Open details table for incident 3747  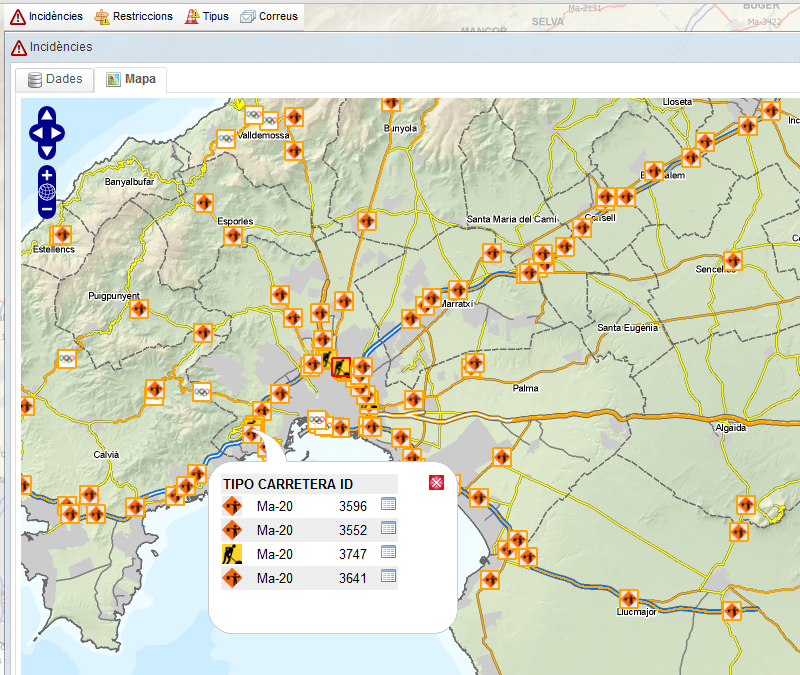pyautogui.click(x=389, y=552)
